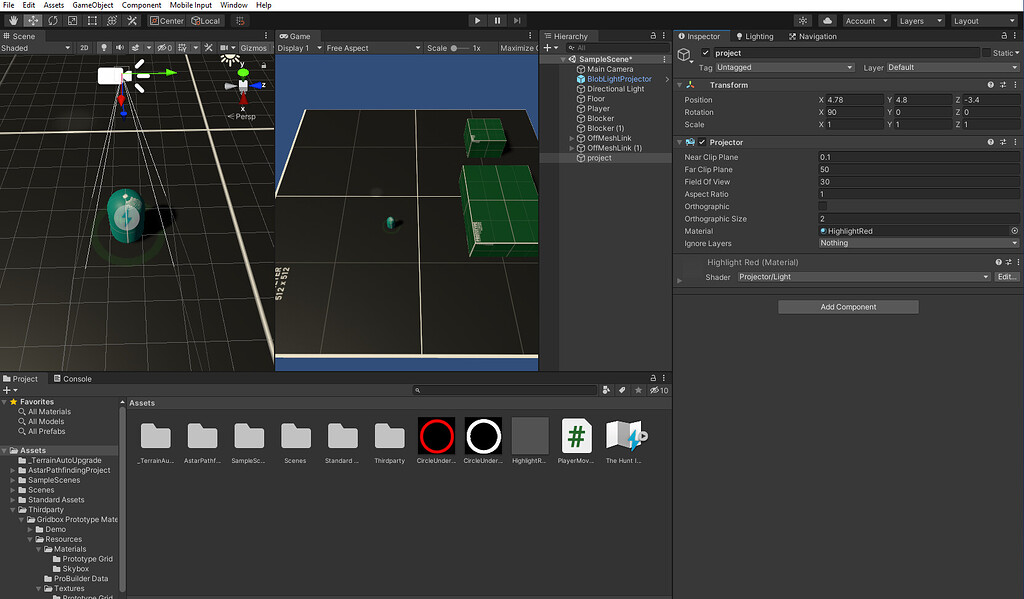Viewport: 1024px width, 599px height.
Task: Open the Untagged tag dropdown
Action: (x=784, y=67)
